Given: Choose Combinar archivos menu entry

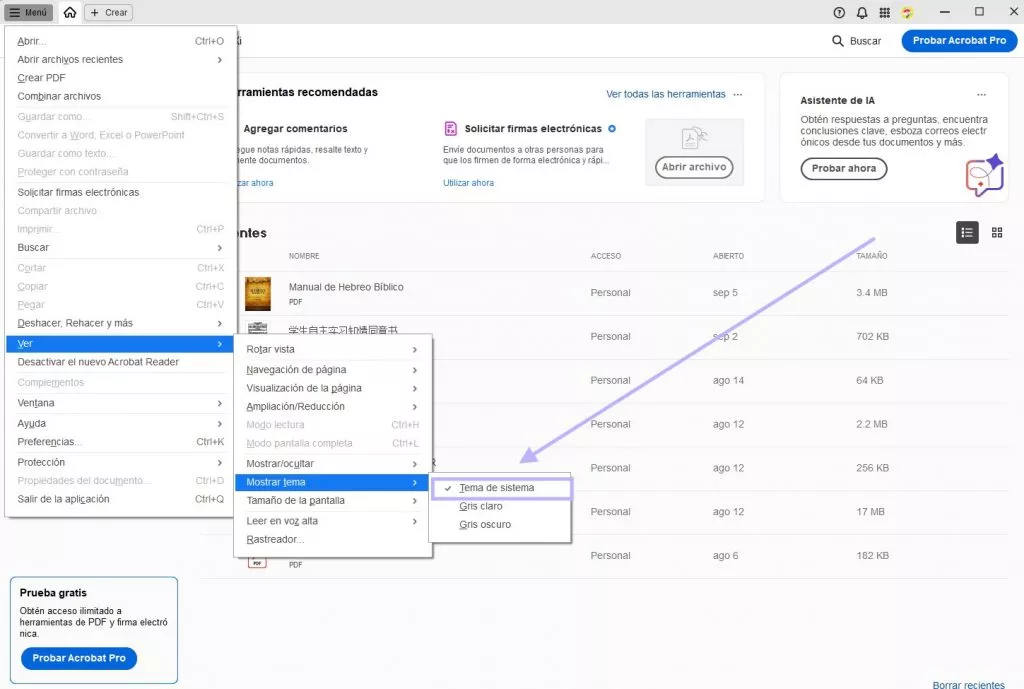Looking at the screenshot, I should coord(120,96).
